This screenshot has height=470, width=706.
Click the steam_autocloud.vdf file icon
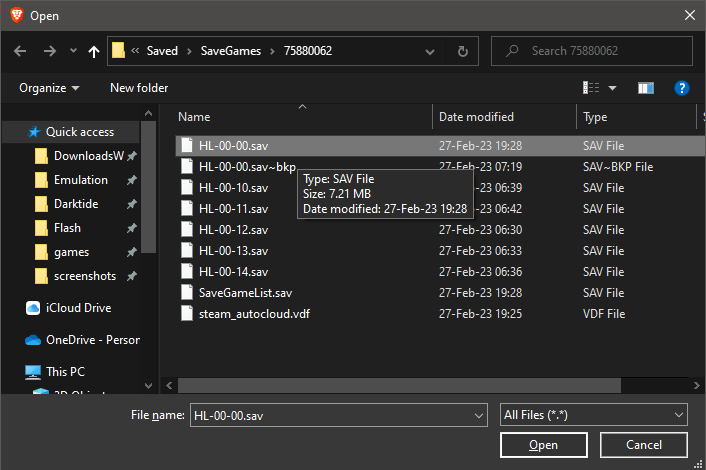point(186,313)
